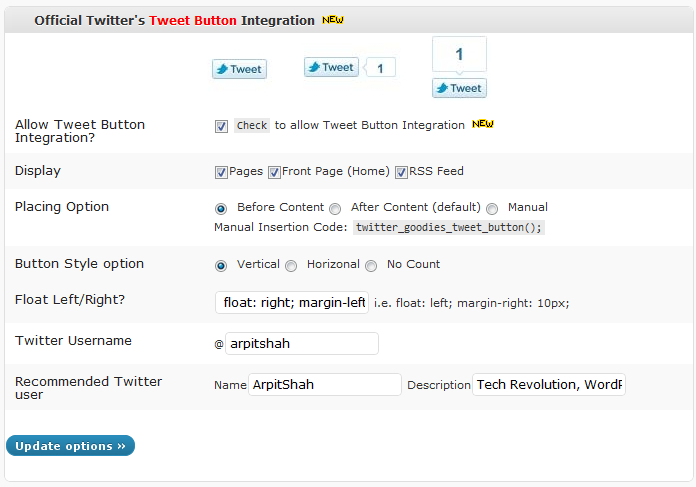This screenshot has width=696, height=487.
Task: Click the Twitter Username field containing arpitshah
Action: 302,344
